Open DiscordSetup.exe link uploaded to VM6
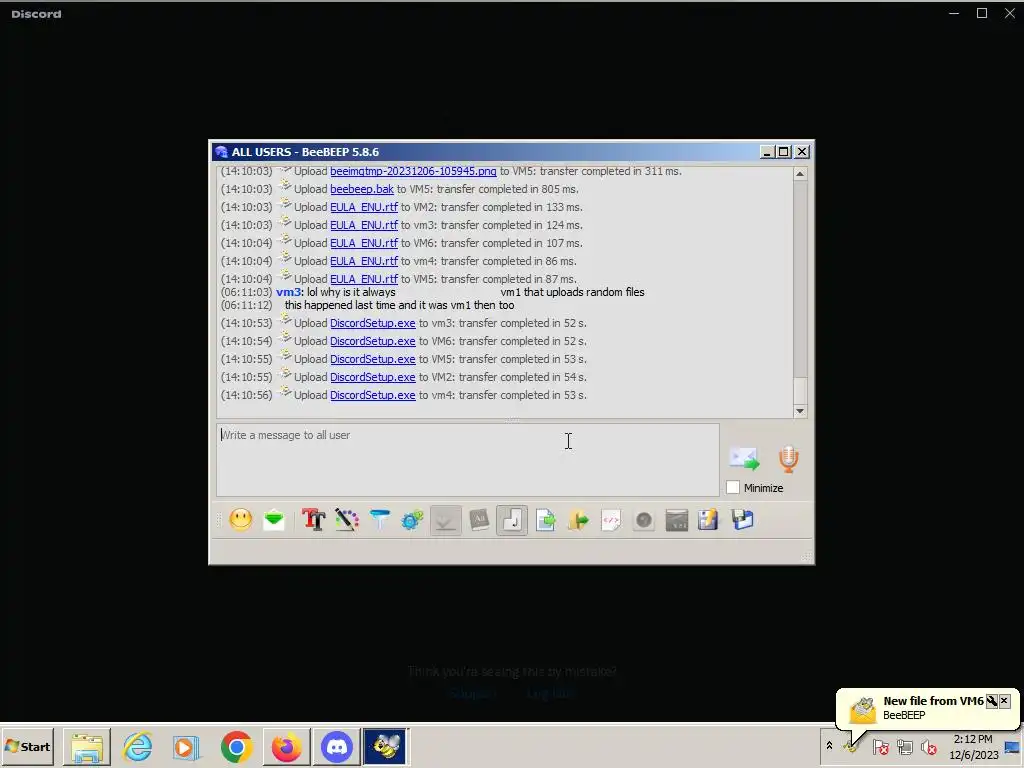The image size is (1024, 768). (x=372, y=341)
